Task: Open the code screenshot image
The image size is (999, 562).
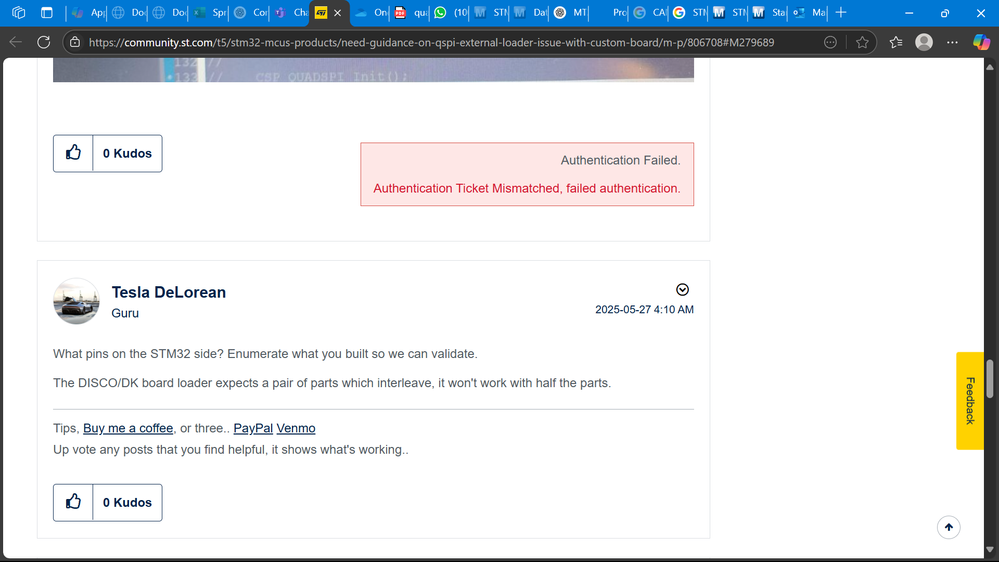Action: (373, 70)
